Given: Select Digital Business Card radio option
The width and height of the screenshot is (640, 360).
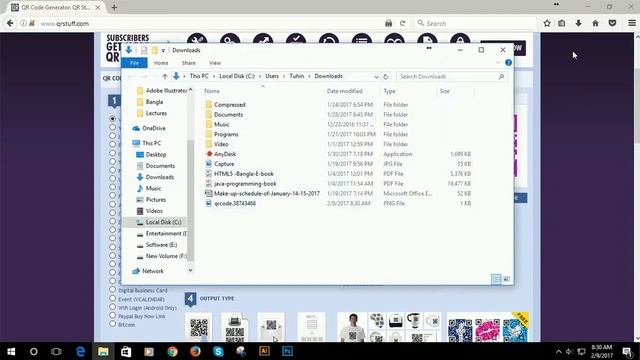Looking at the screenshot, I should pos(113,290).
